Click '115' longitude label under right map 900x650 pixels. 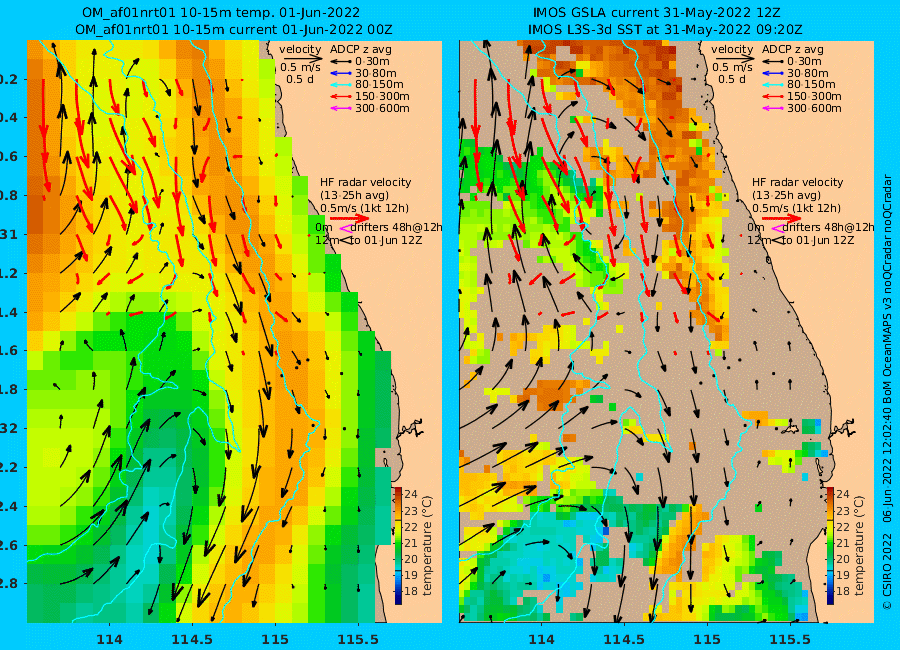707,639
